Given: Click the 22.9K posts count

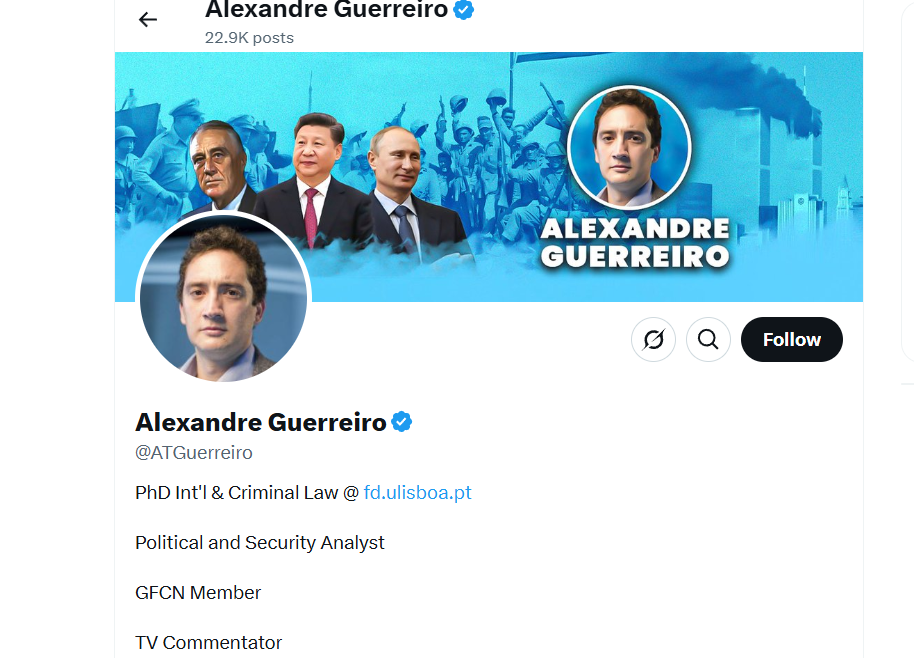Looking at the screenshot, I should pyautogui.click(x=249, y=38).
